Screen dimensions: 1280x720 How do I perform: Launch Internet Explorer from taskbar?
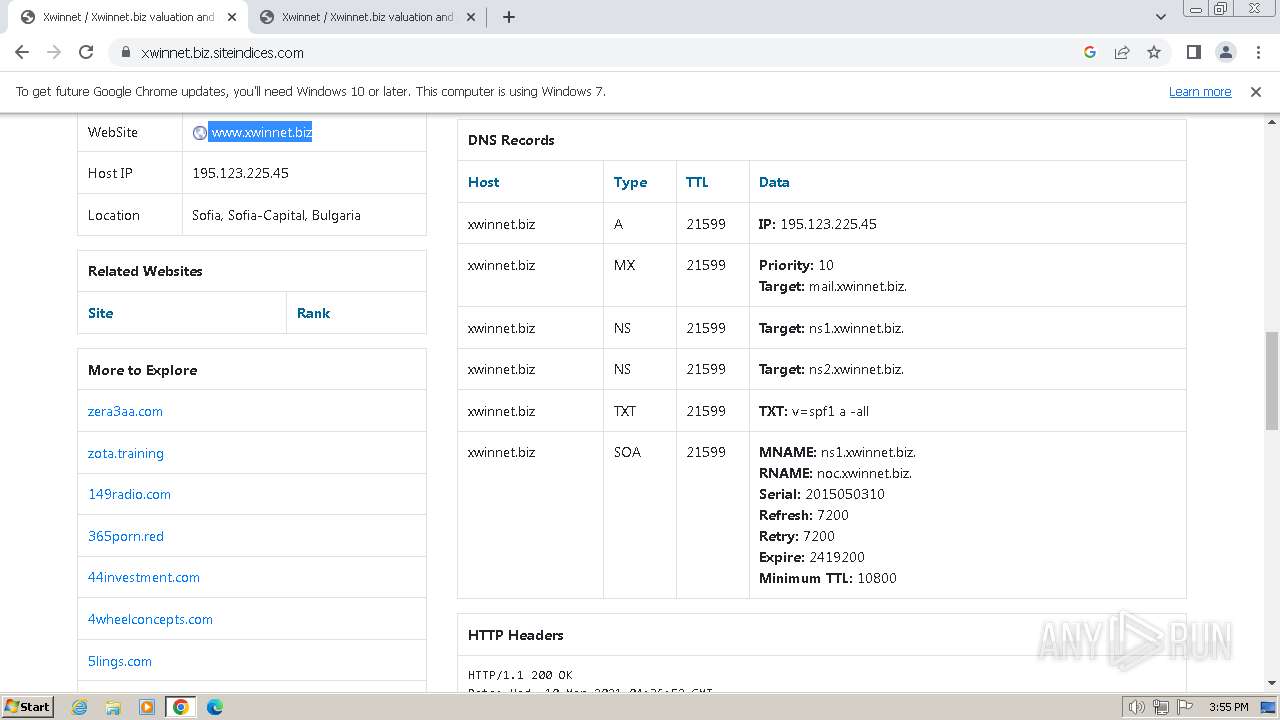[79, 707]
